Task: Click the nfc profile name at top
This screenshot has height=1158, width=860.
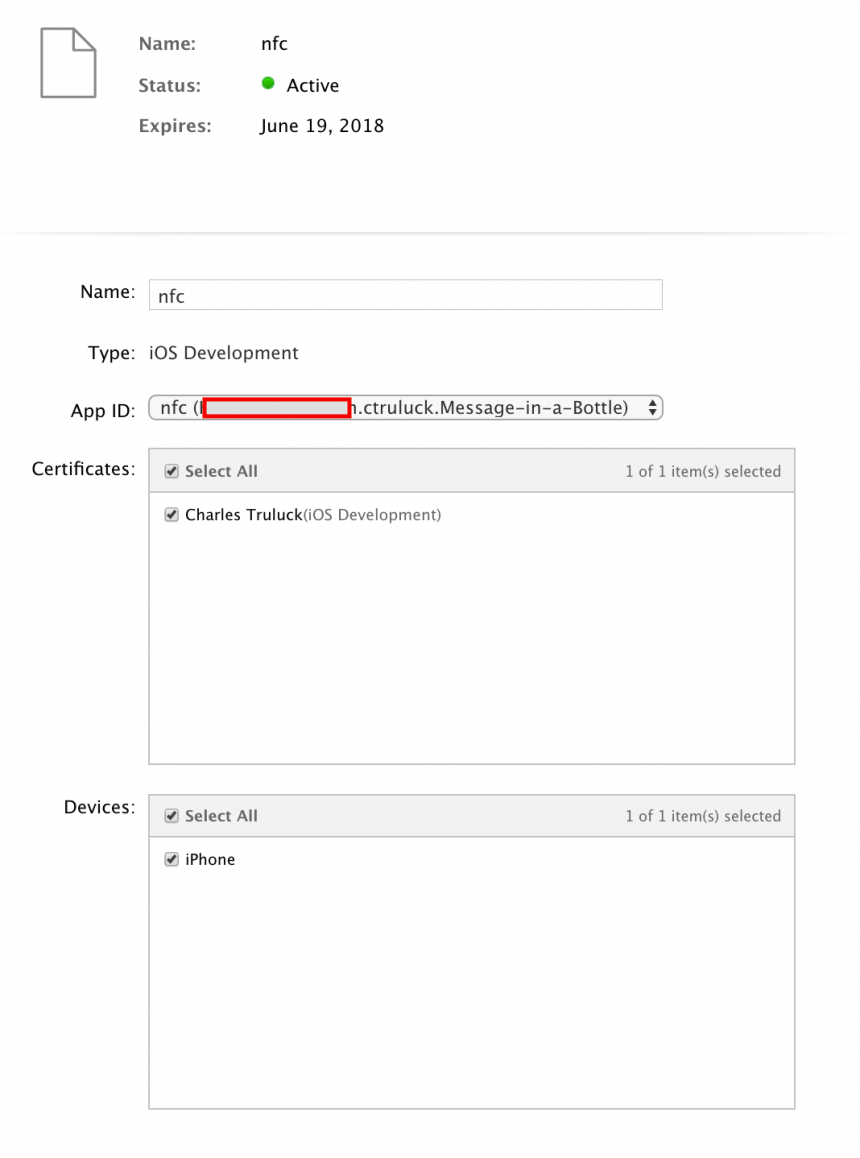Action: (x=273, y=43)
